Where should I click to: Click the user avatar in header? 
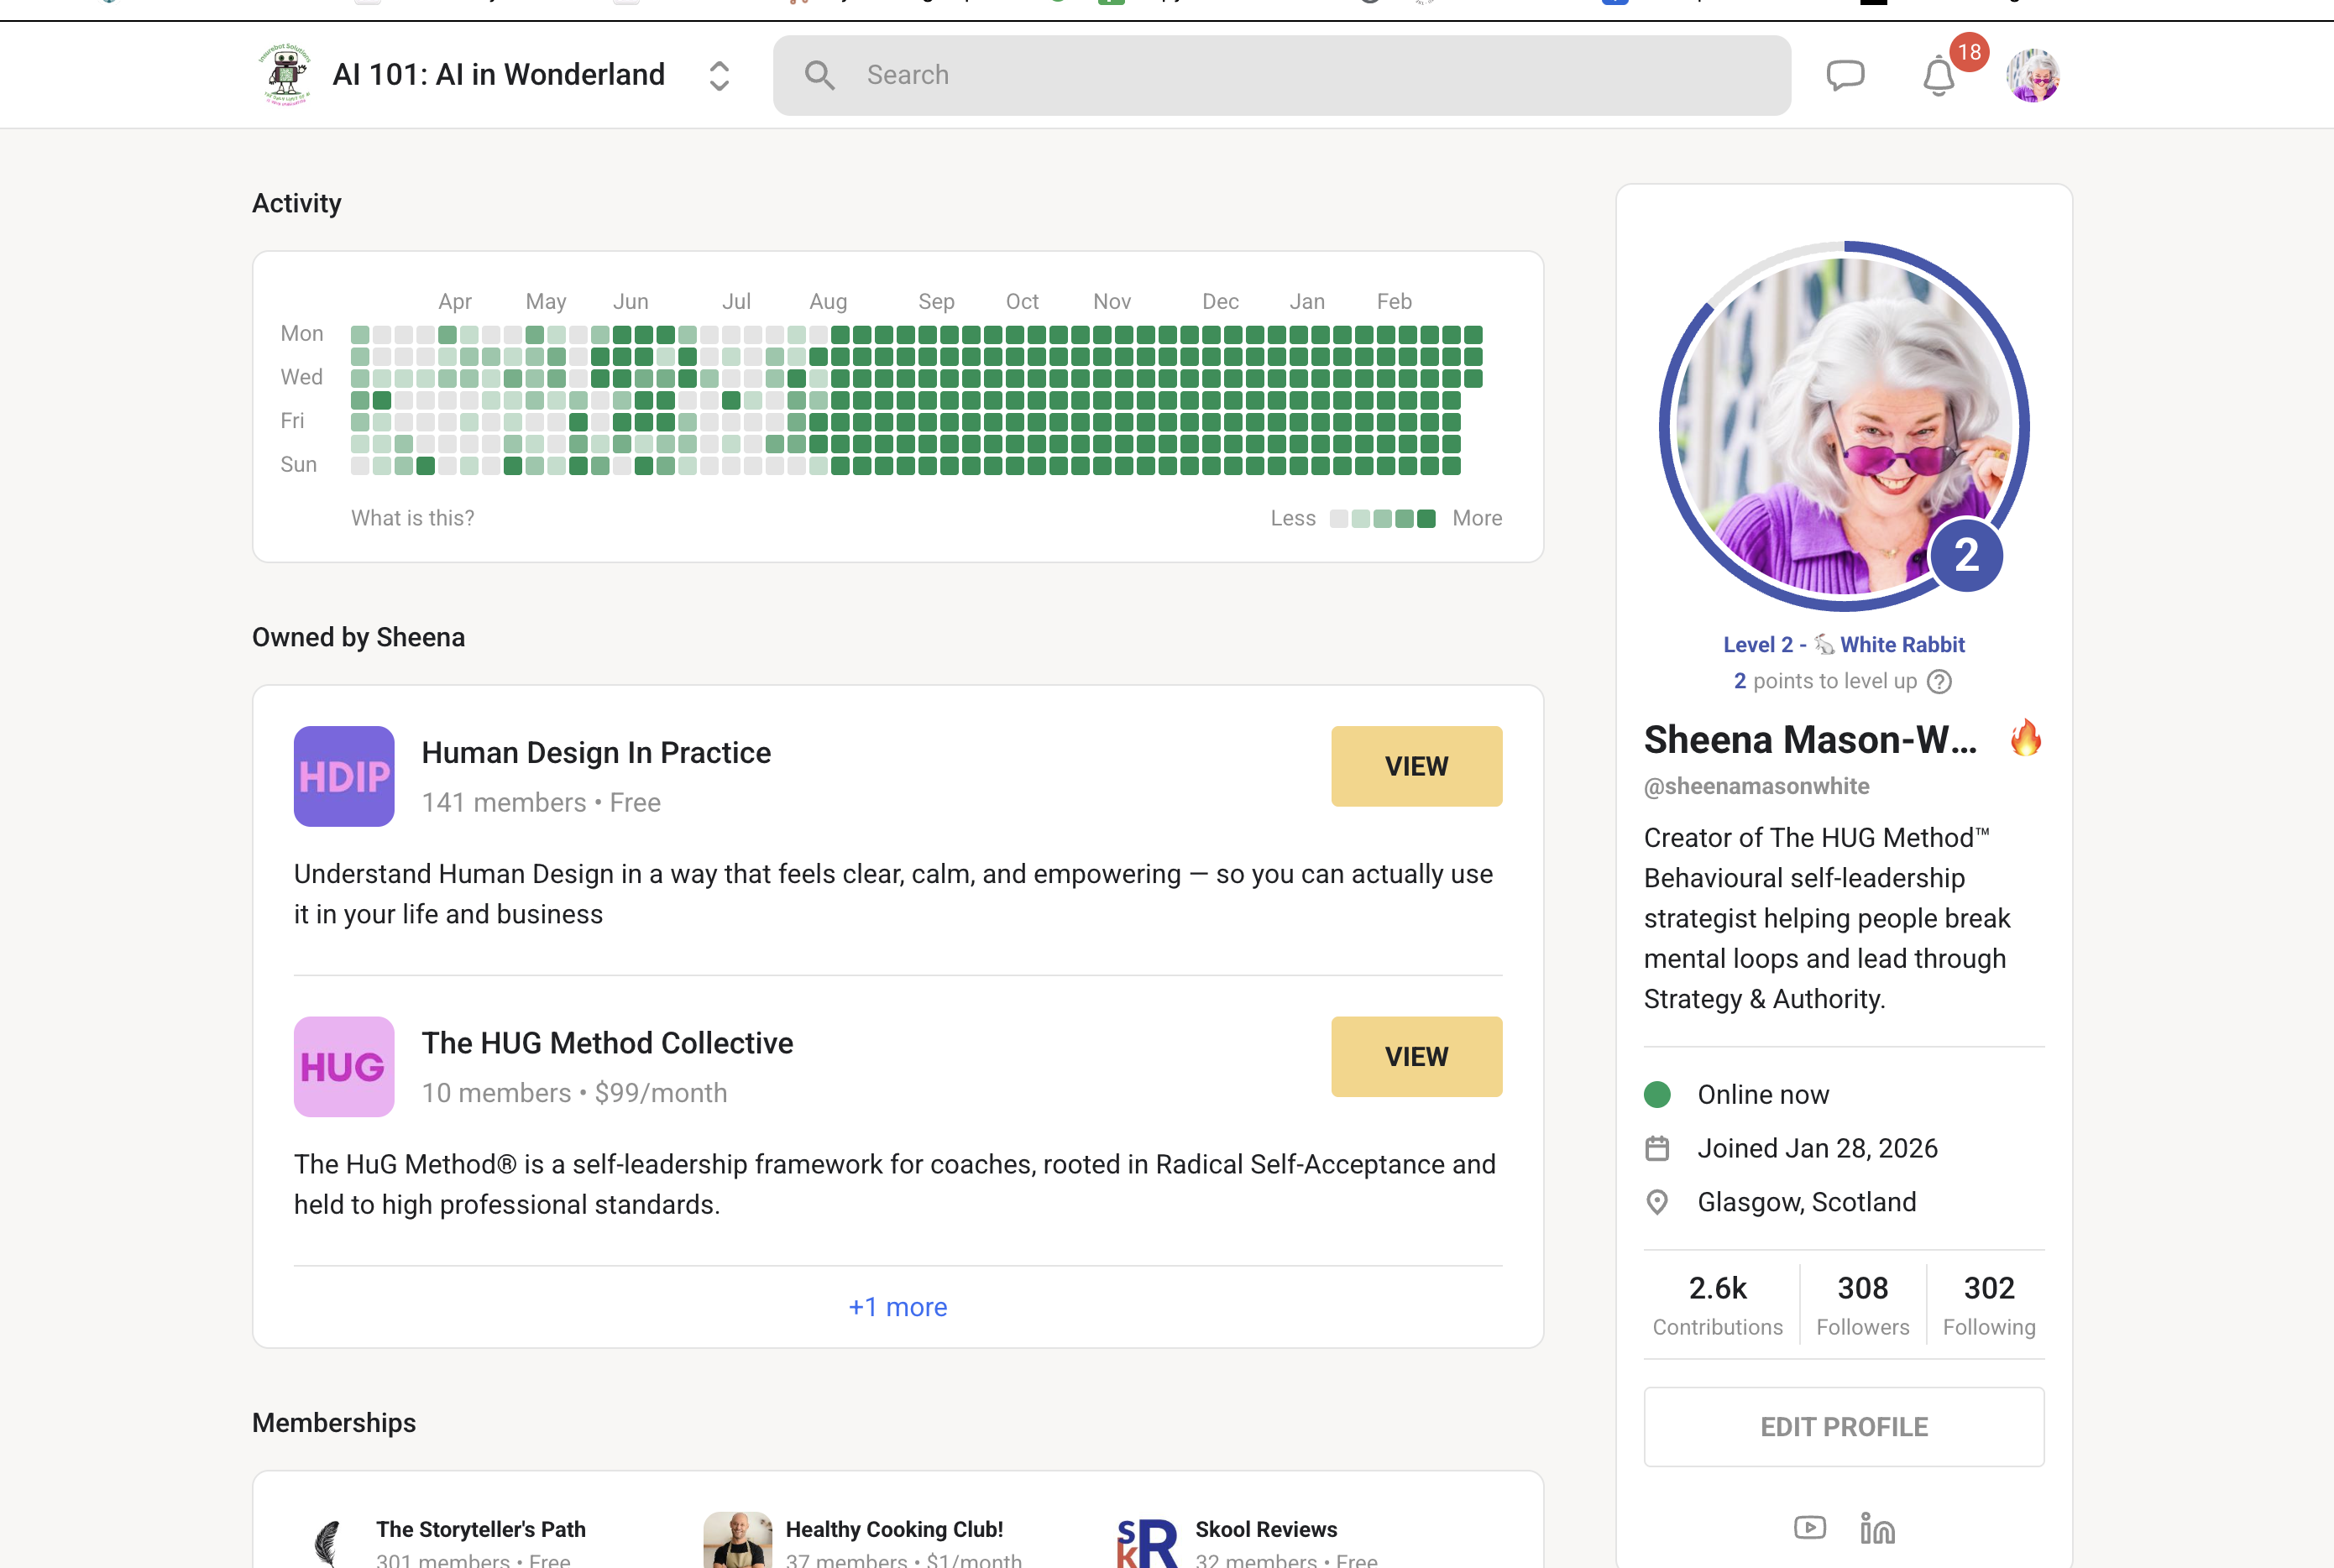2032,75
